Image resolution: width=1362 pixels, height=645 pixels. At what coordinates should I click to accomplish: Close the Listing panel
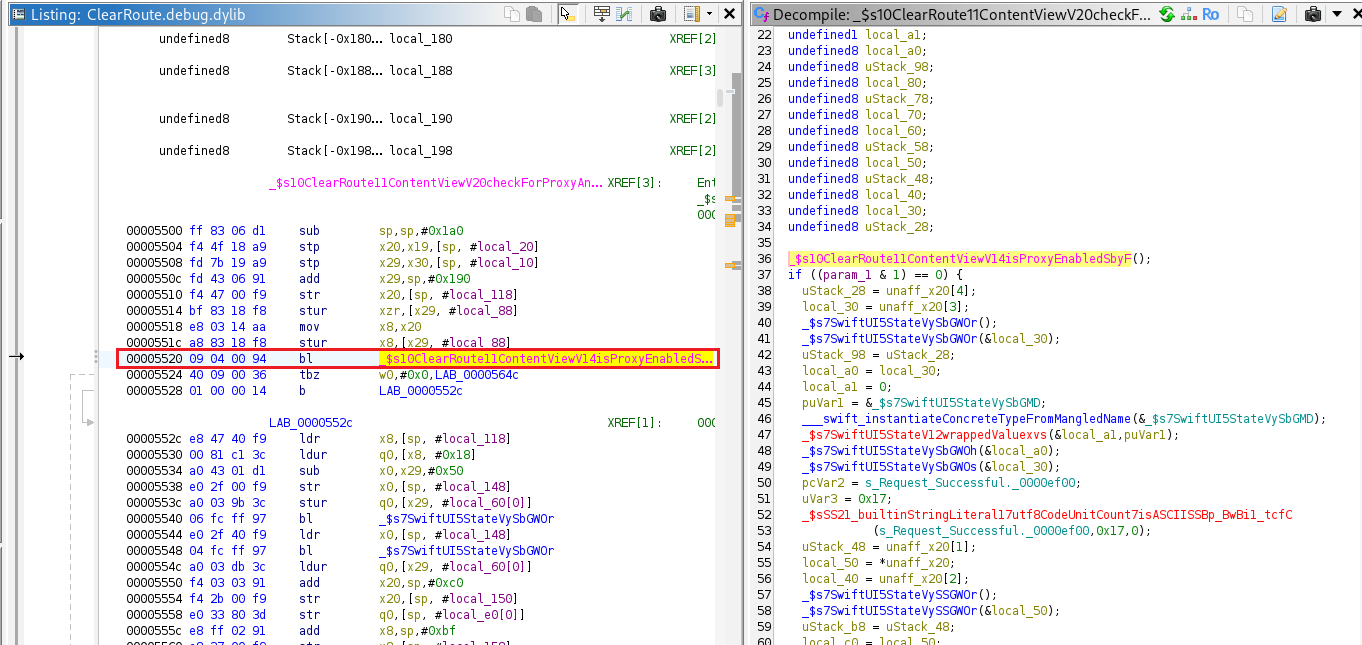coord(729,14)
